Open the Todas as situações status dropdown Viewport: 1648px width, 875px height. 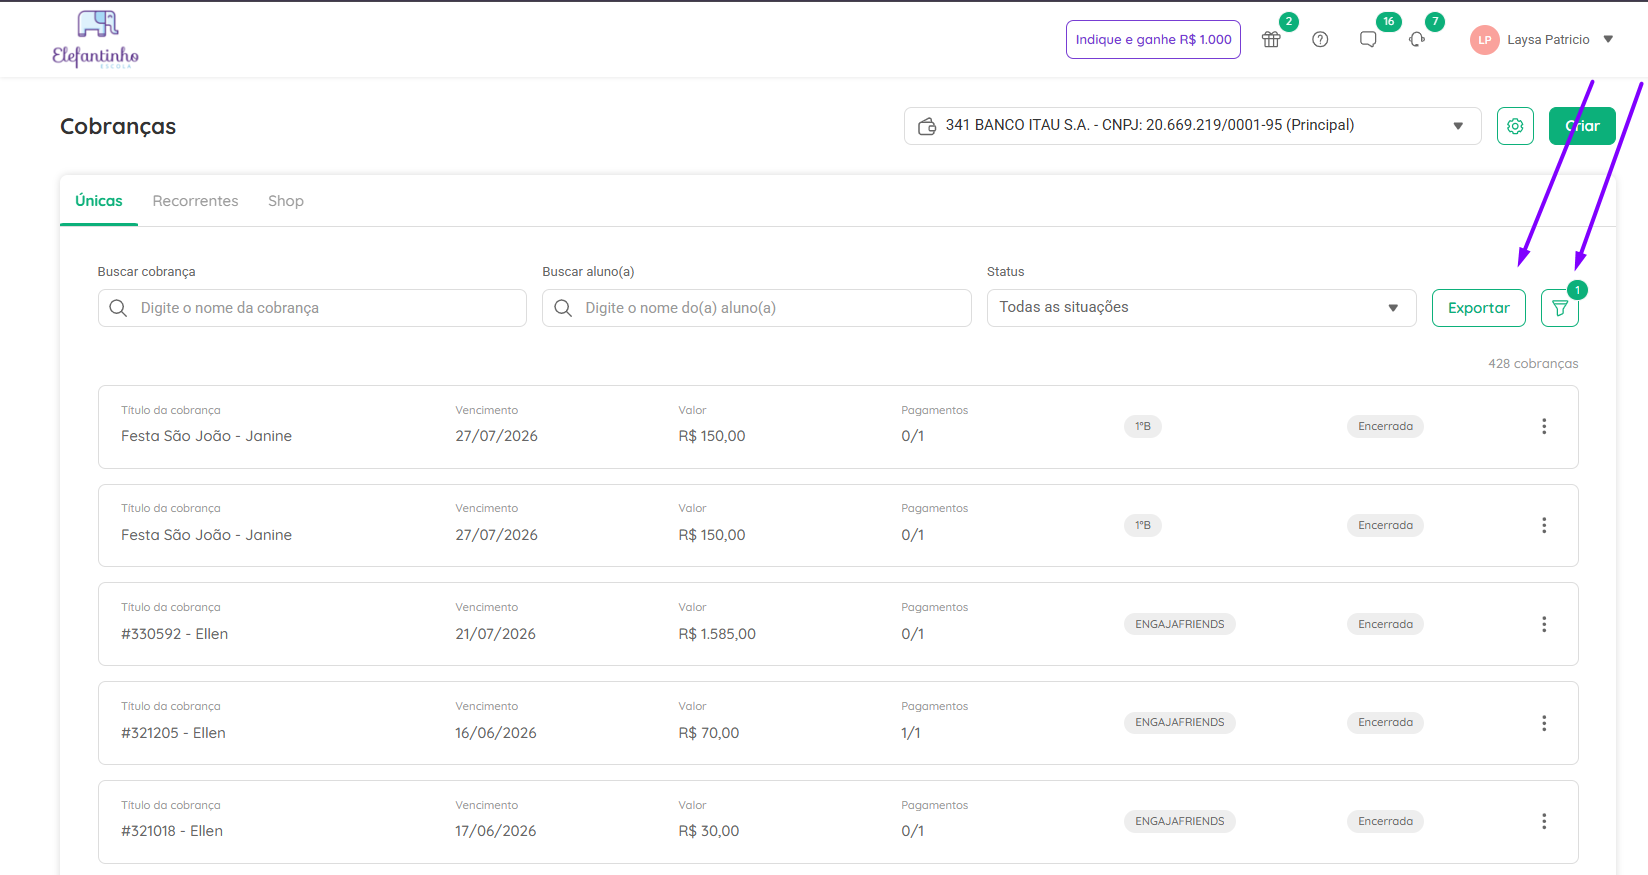pyautogui.click(x=1201, y=308)
